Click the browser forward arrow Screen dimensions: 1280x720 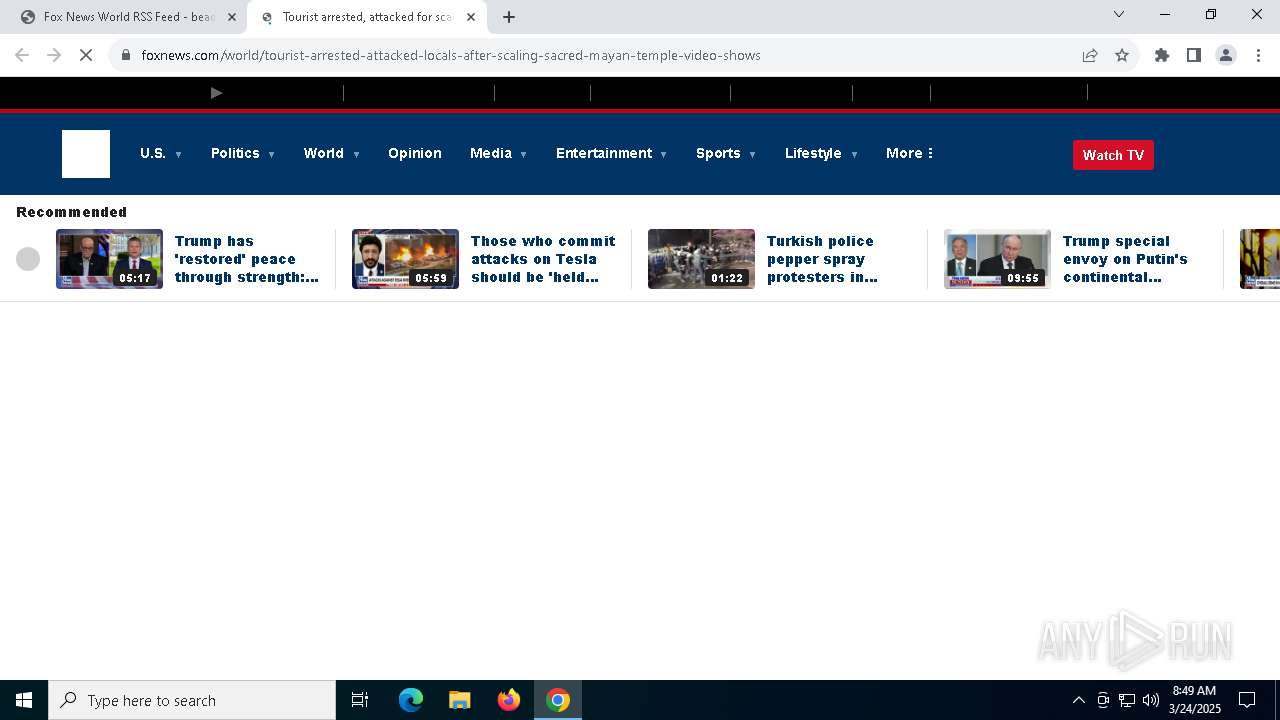(x=54, y=55)
